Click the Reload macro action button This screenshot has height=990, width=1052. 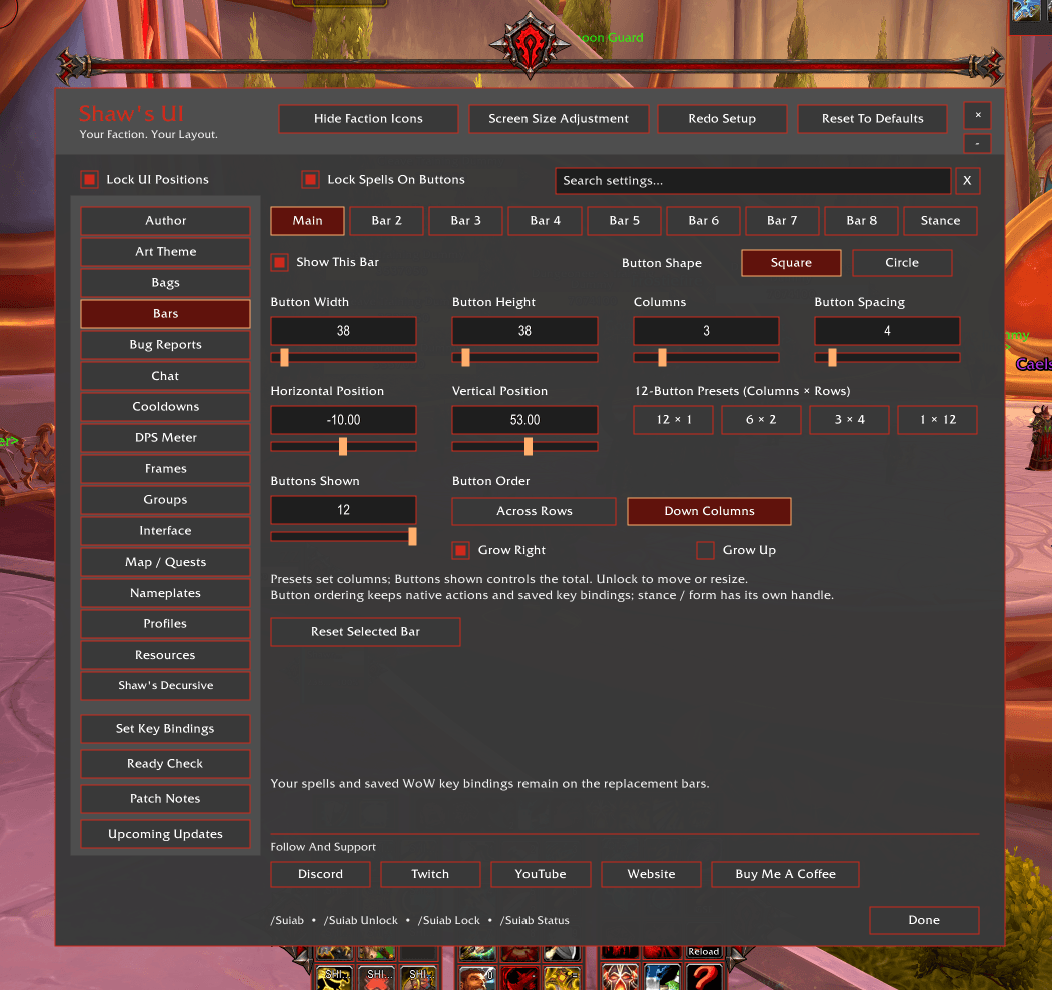[x=703, y=952]
